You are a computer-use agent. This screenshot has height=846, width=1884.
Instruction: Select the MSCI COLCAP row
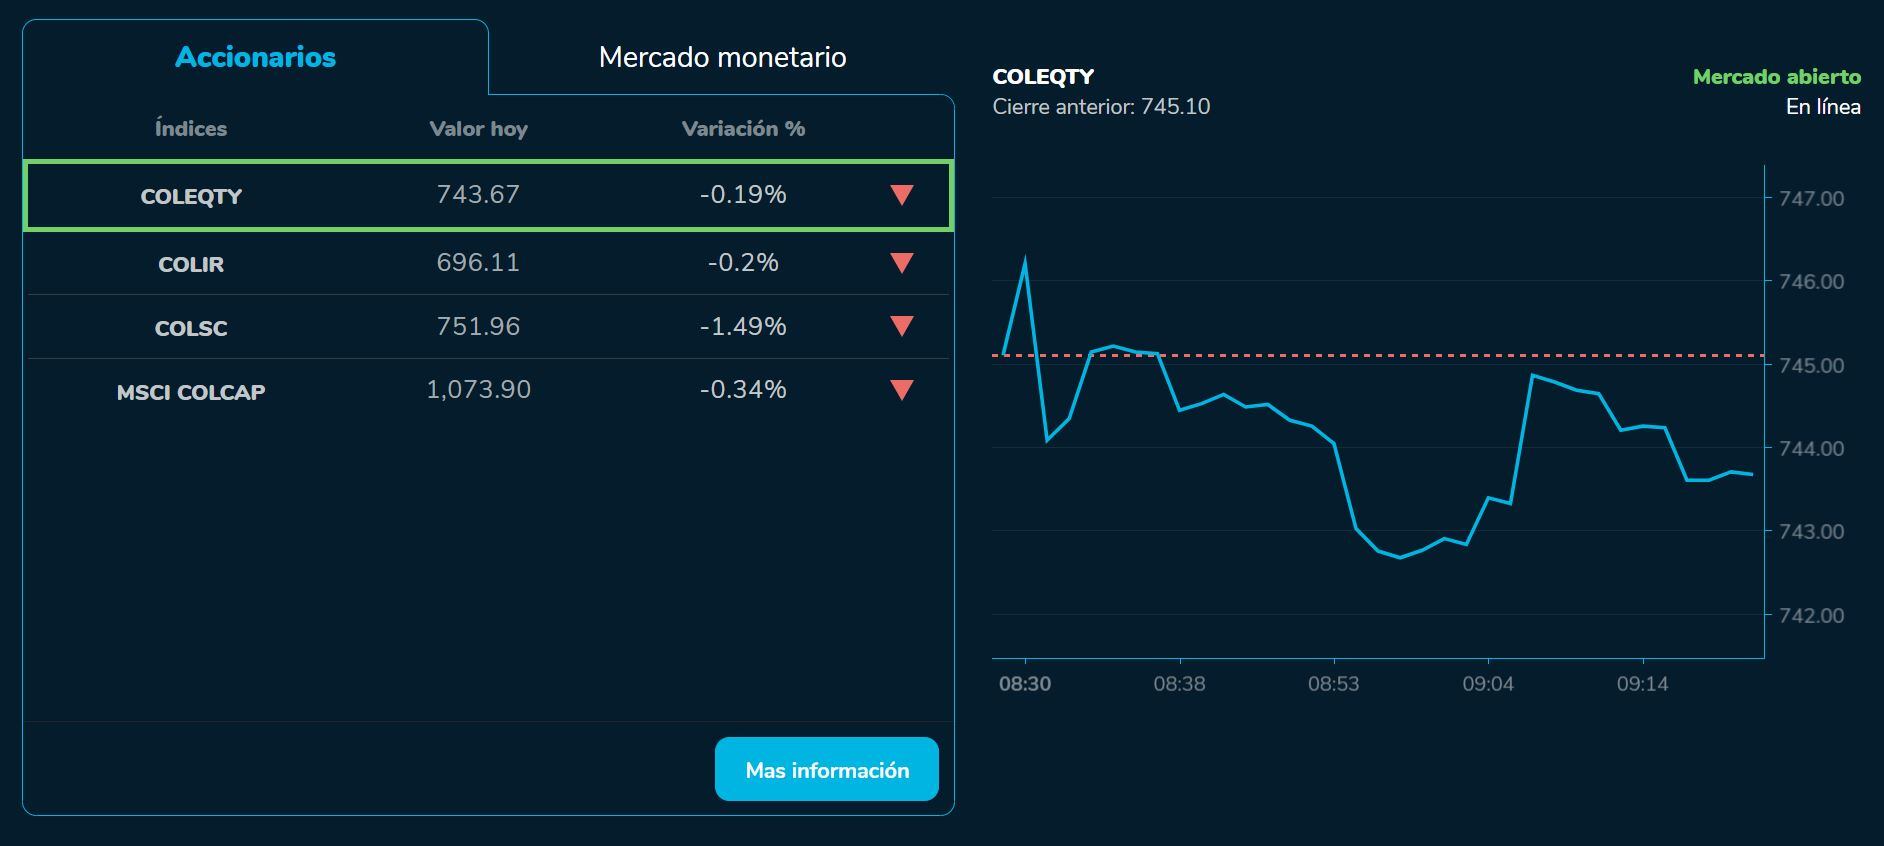(490, 391)
